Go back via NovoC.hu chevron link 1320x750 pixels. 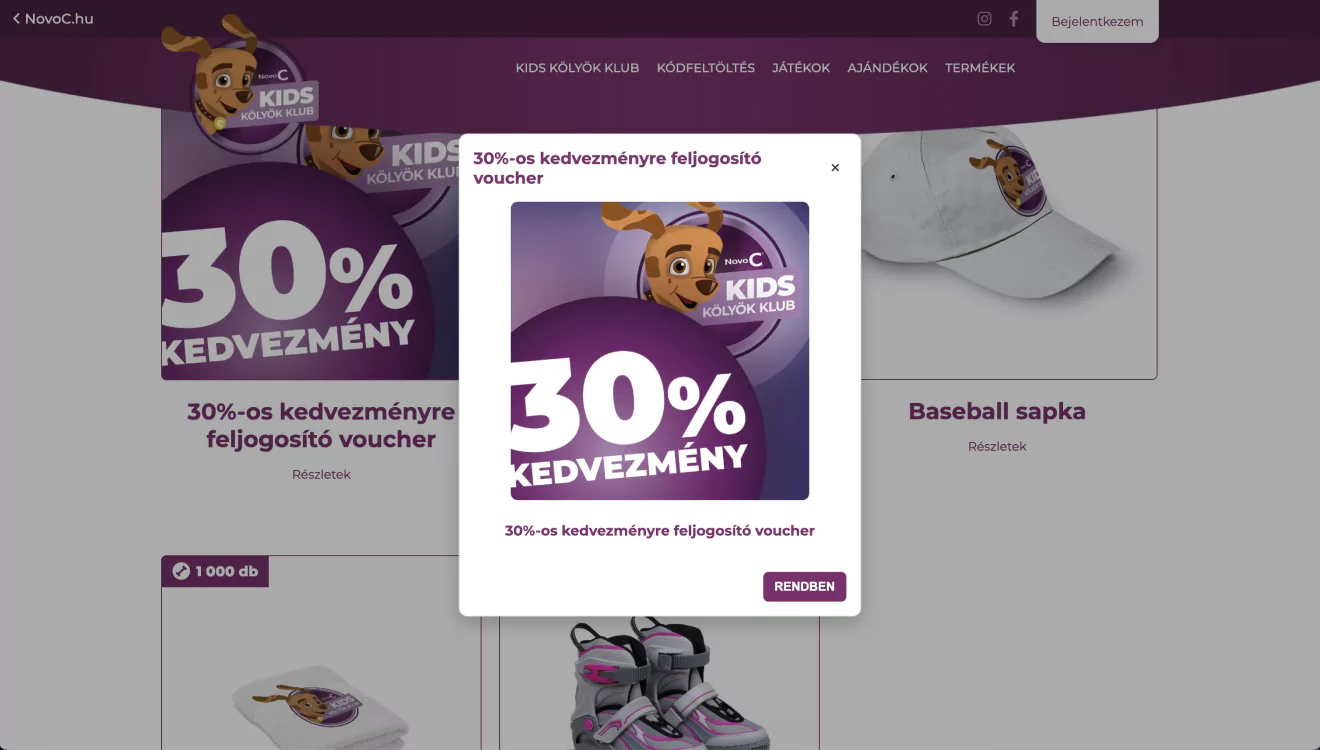click(53, 18)
